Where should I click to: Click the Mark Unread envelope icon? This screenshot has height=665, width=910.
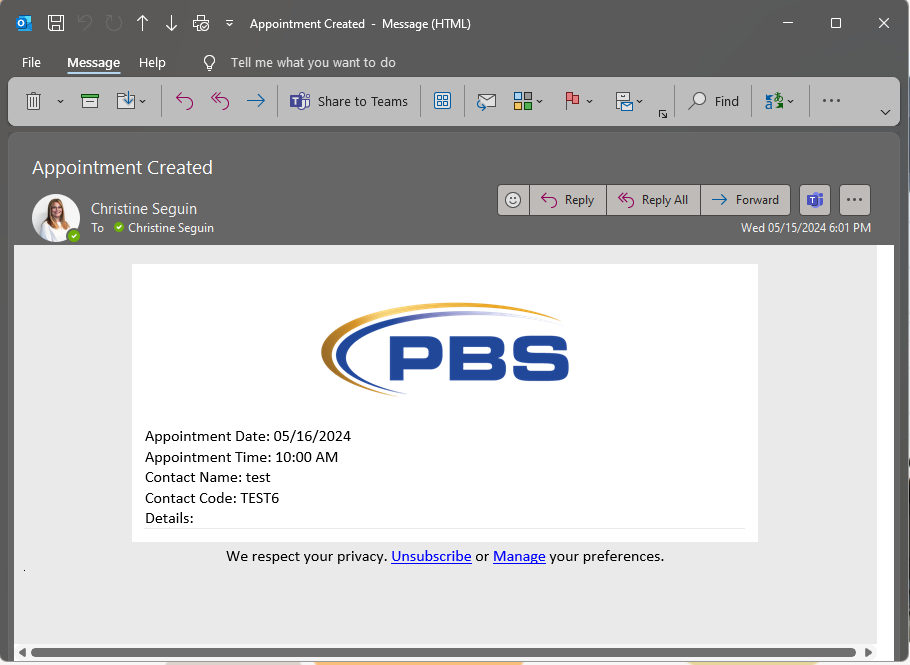[x=486, y=101]
